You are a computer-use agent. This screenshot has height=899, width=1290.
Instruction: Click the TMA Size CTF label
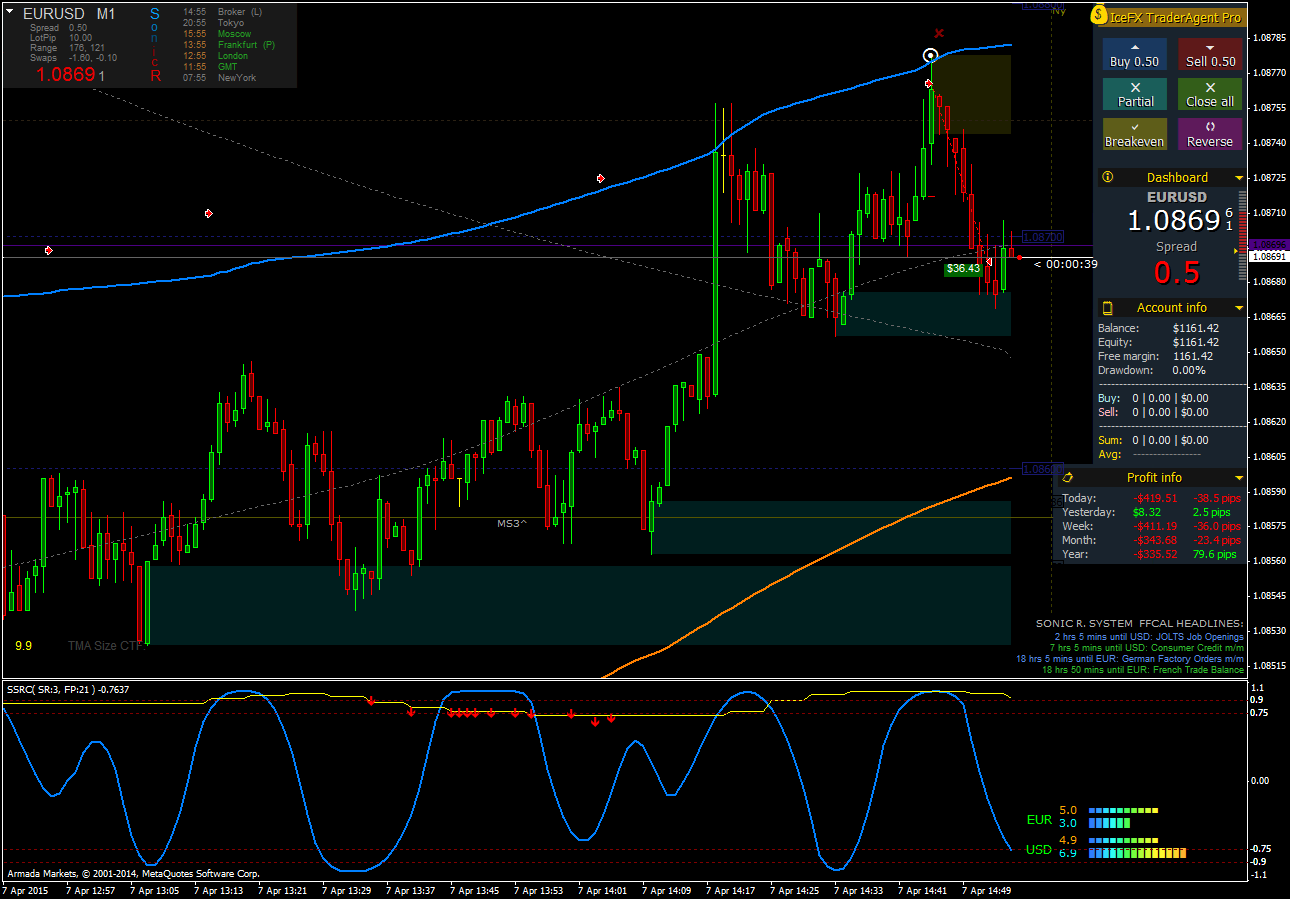click(106, 646)
